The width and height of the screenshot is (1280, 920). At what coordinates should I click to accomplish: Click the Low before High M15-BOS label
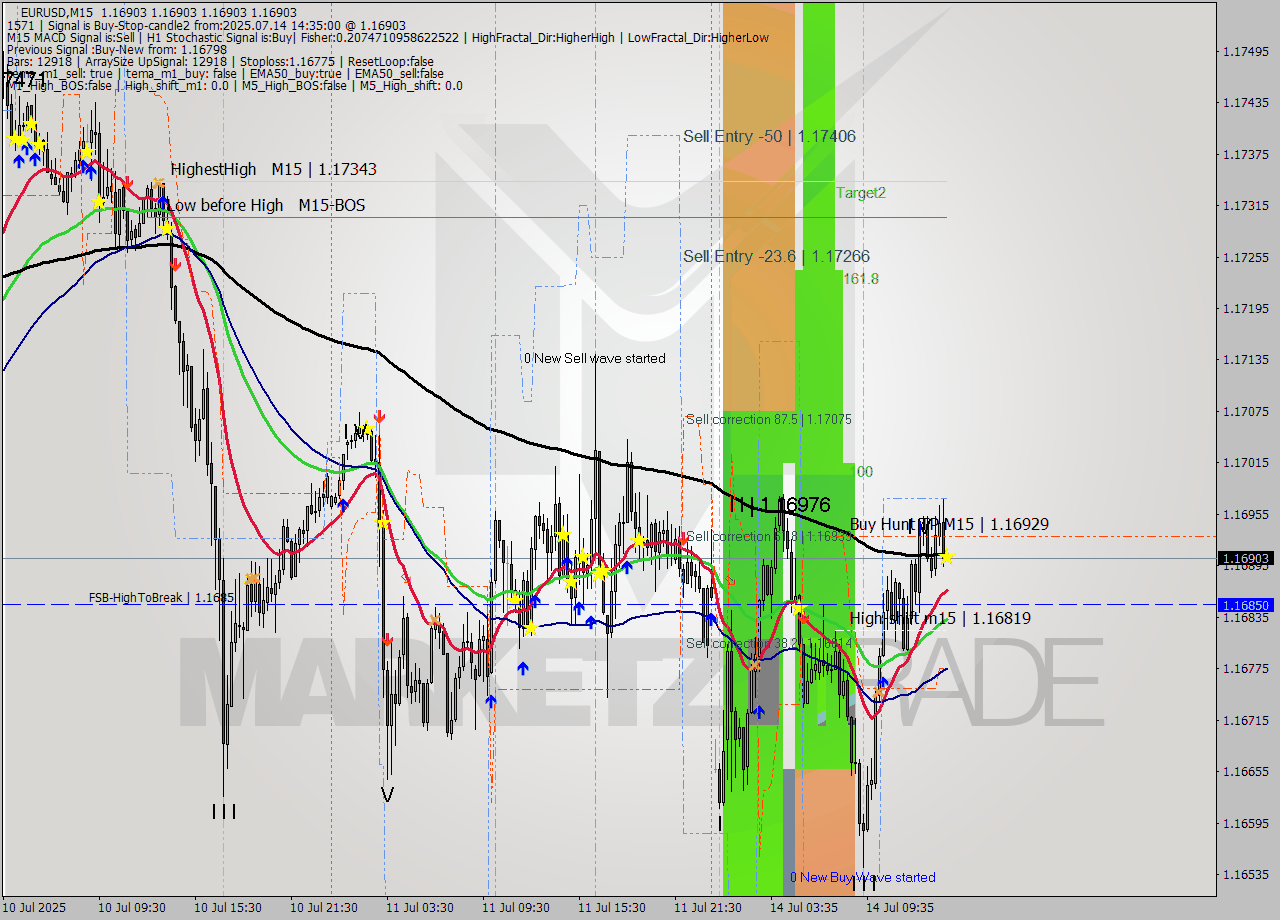coord(267,205)
